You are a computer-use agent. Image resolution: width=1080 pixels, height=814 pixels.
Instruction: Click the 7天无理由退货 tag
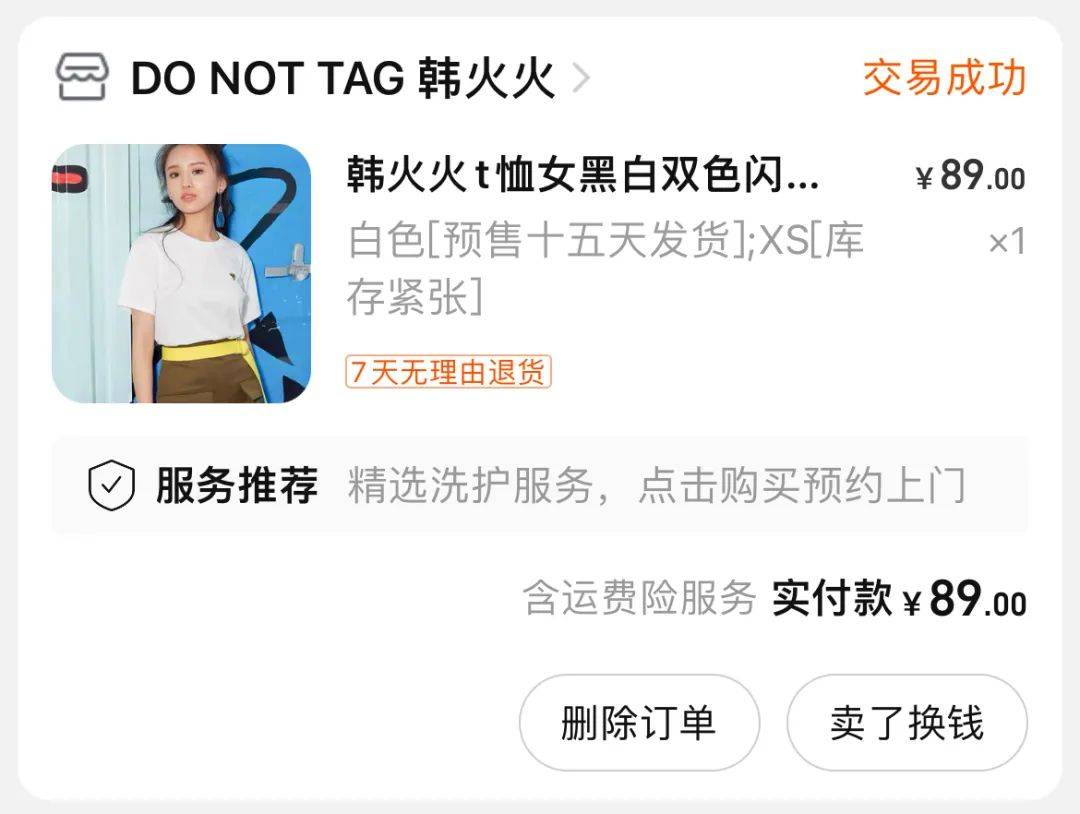click(448, 372)
